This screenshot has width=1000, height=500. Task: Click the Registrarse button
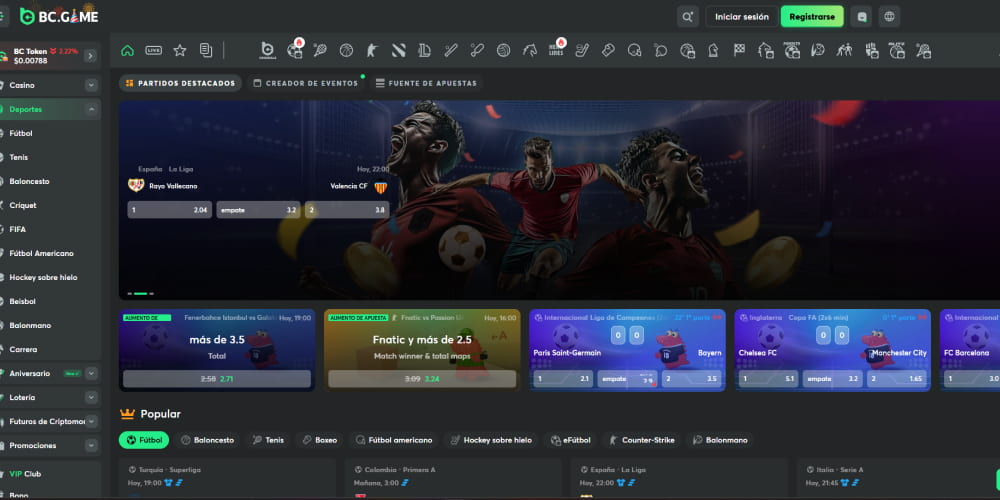click(812, 17)
